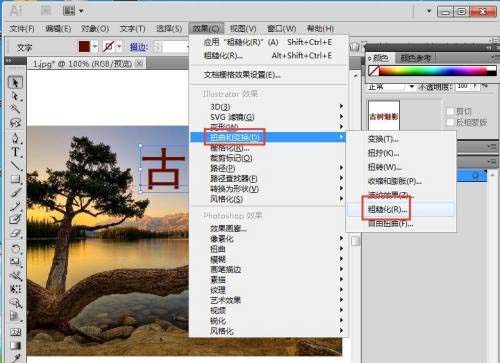Image resolution: width=500 pixels, height=363 pixels.
Task: Select the Pencil tool
Action: point(15,206)
